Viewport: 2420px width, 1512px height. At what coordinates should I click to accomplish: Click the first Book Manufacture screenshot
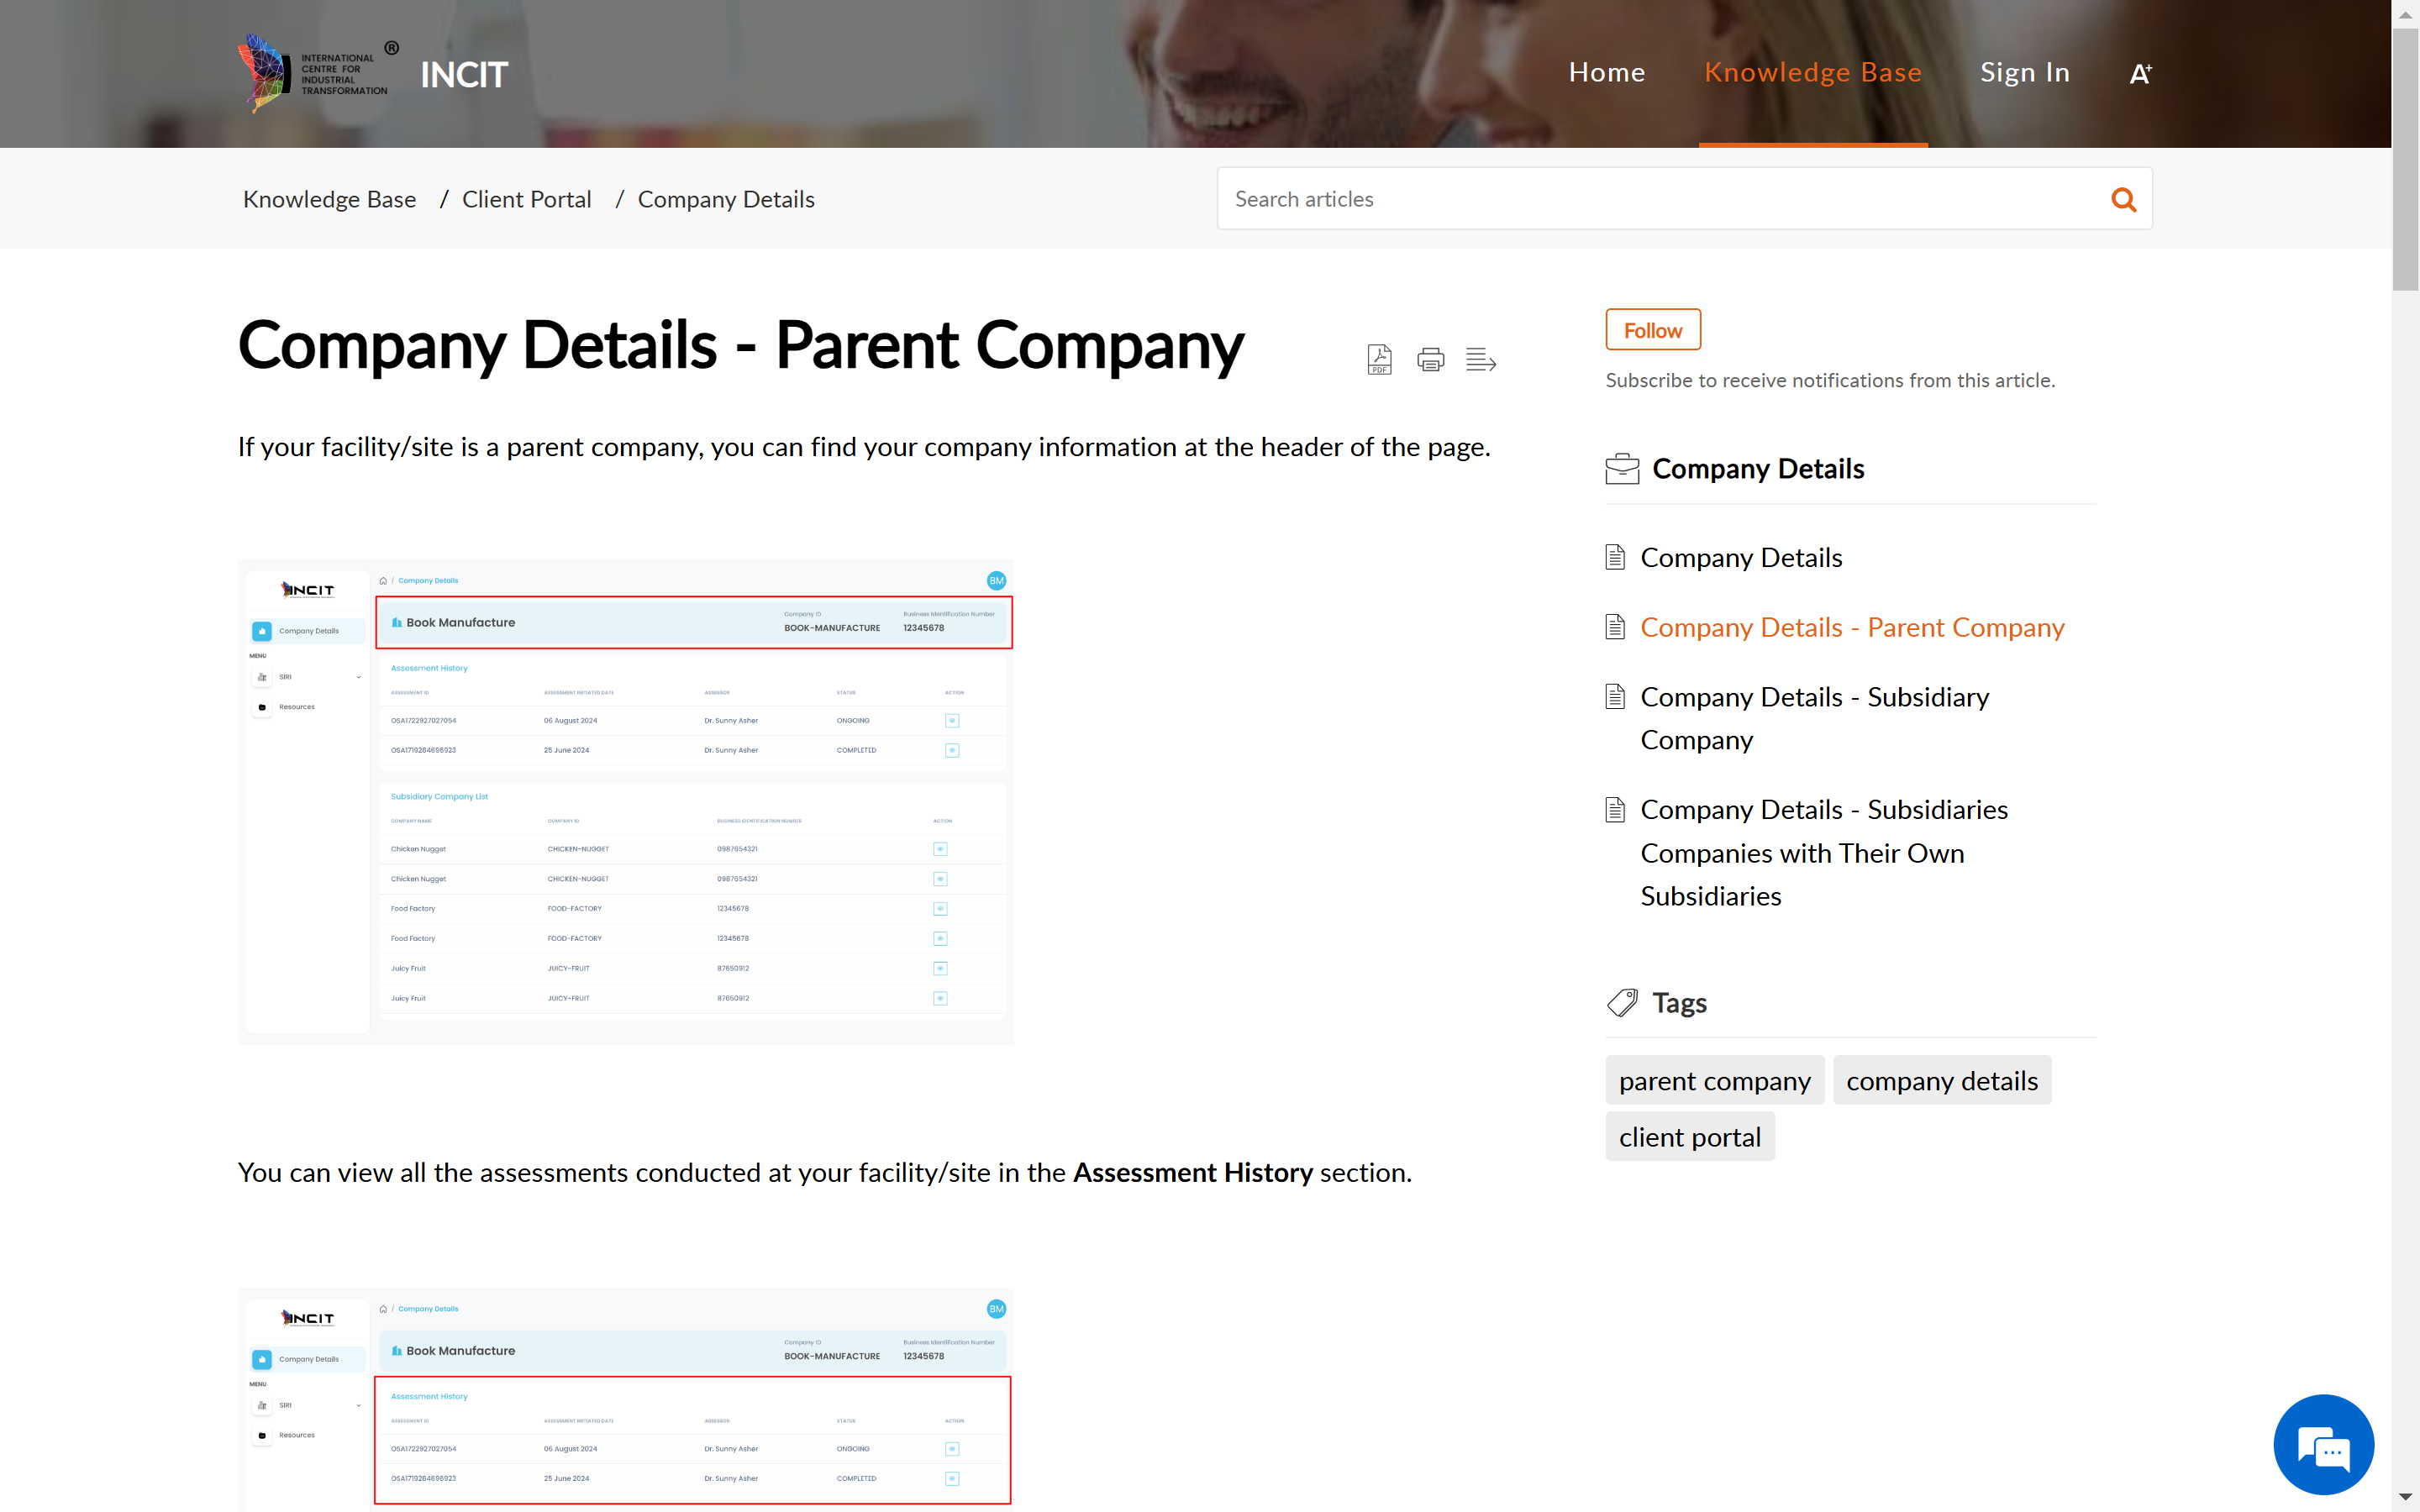pyautogui.click(x=626, y=802)
